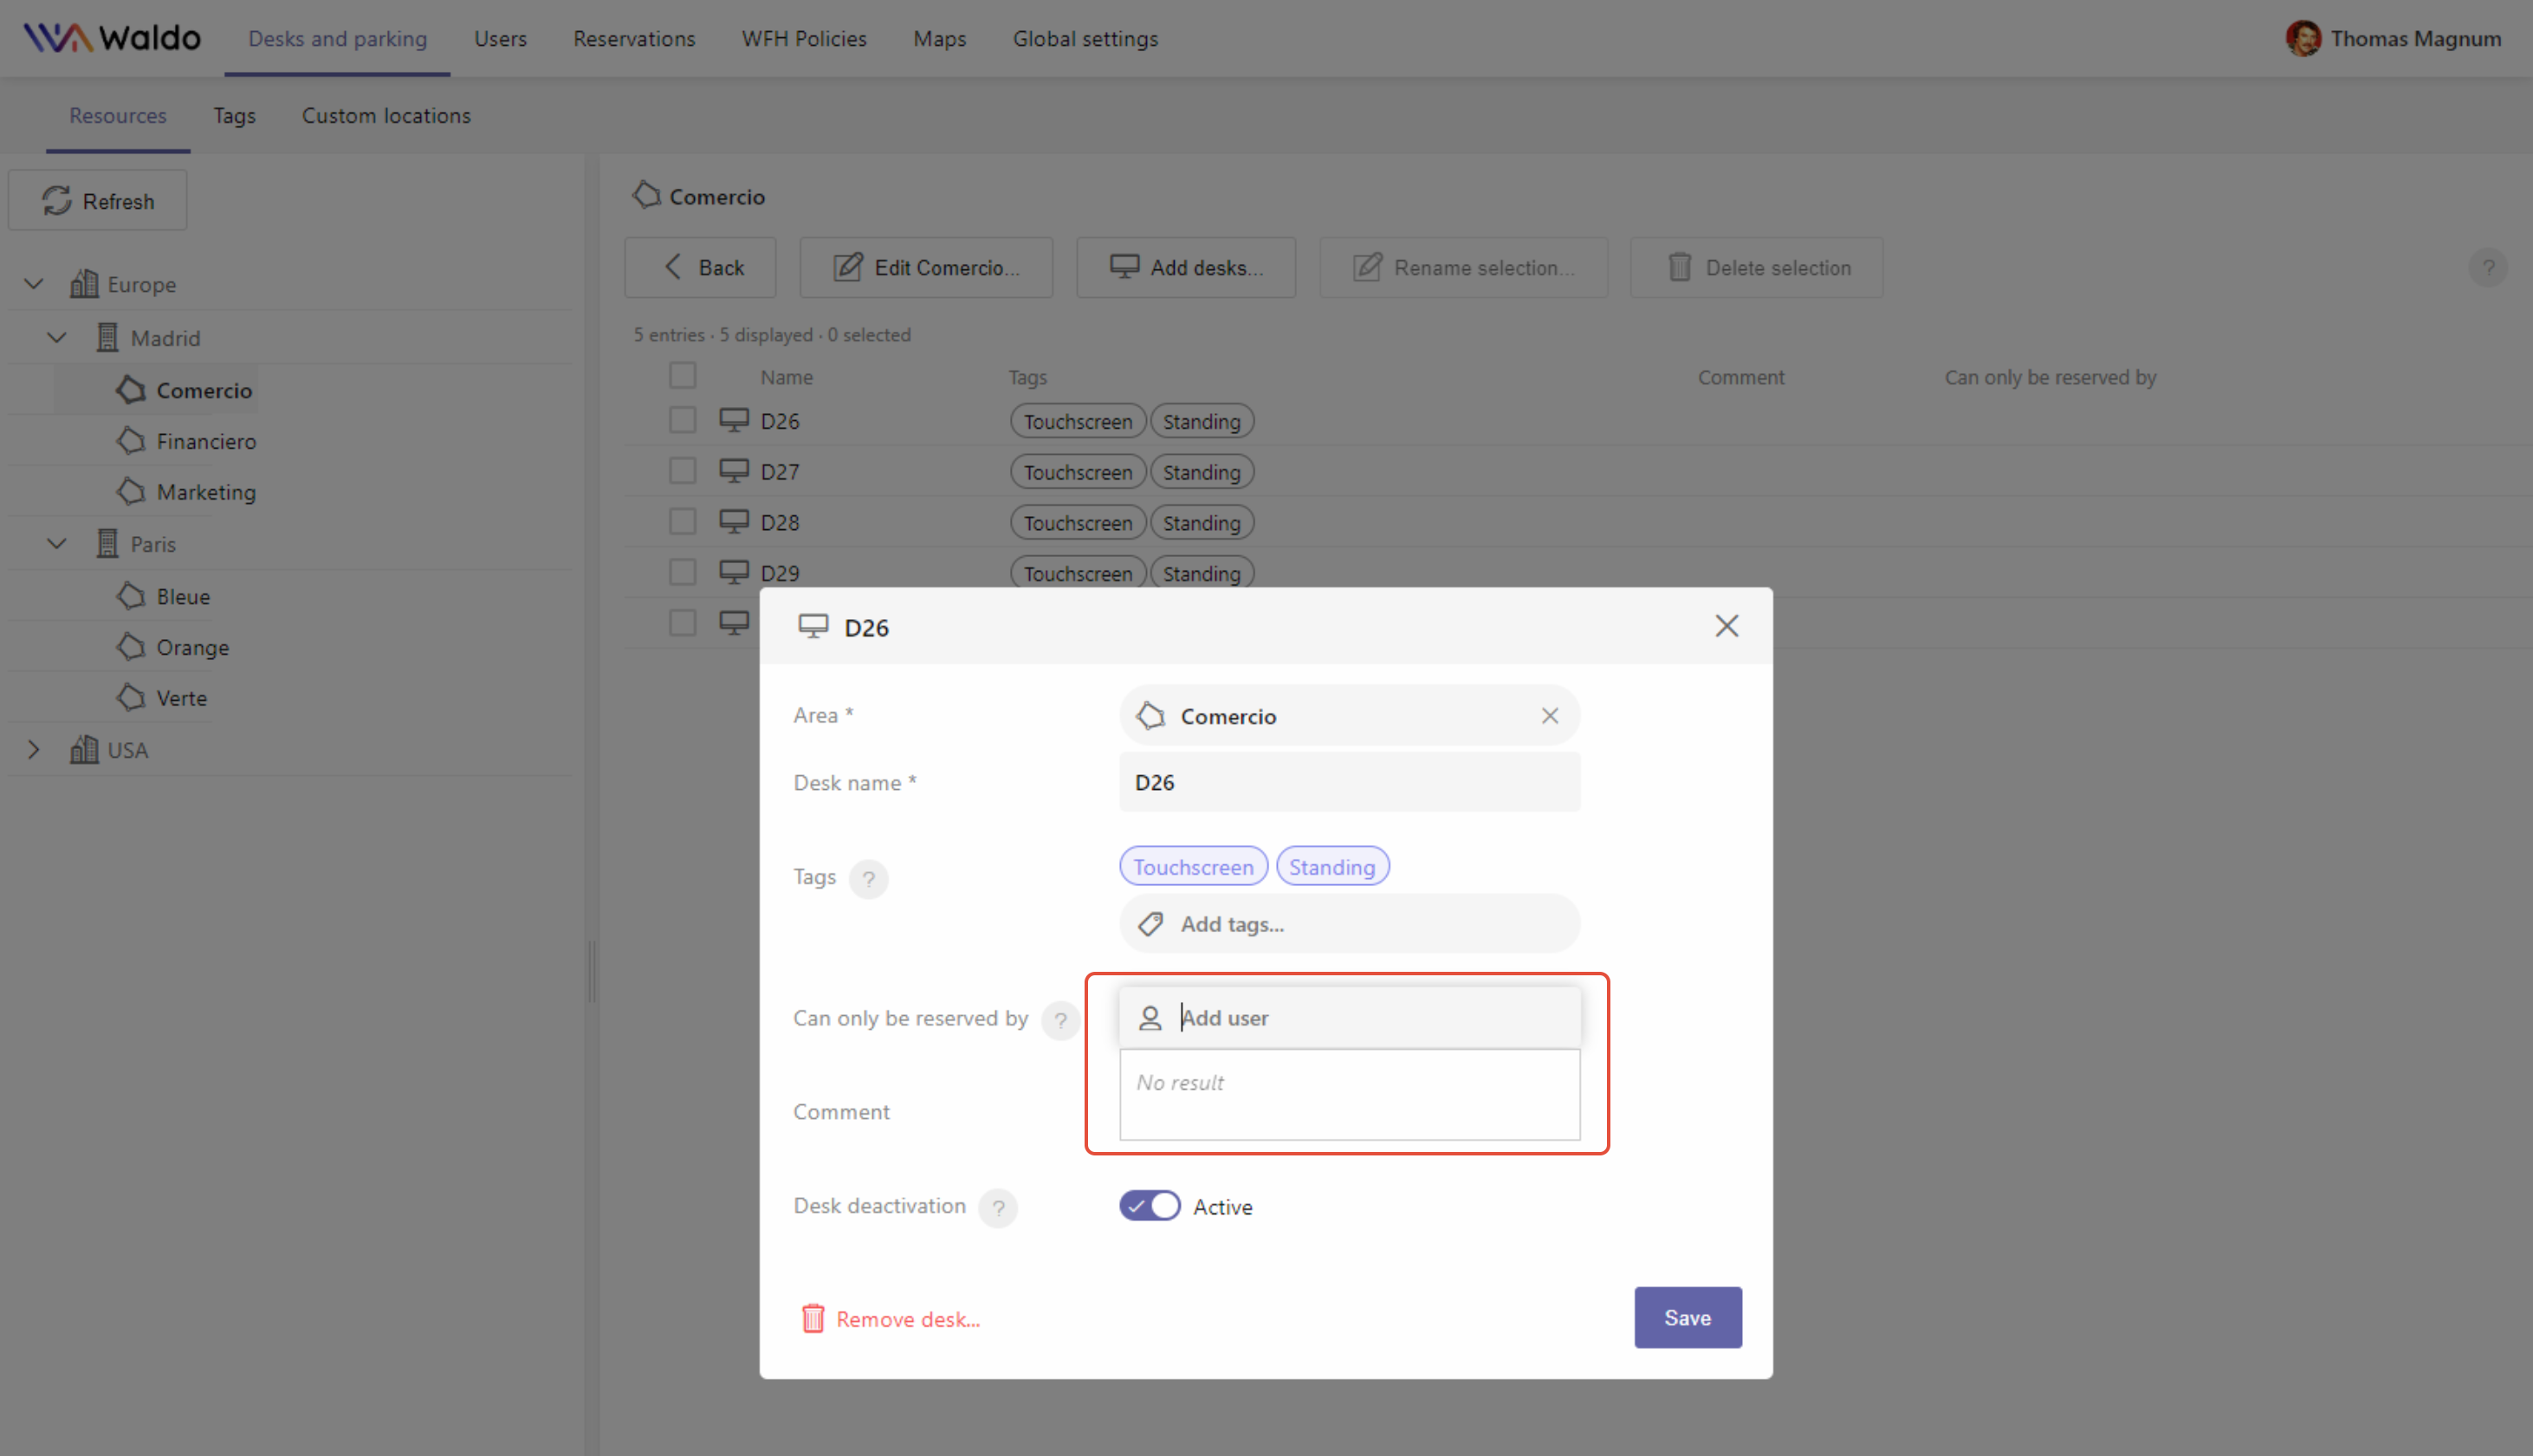Screen dimensions: 2533x1456
Task: Click the Back button
Action: tap(700, 268)
